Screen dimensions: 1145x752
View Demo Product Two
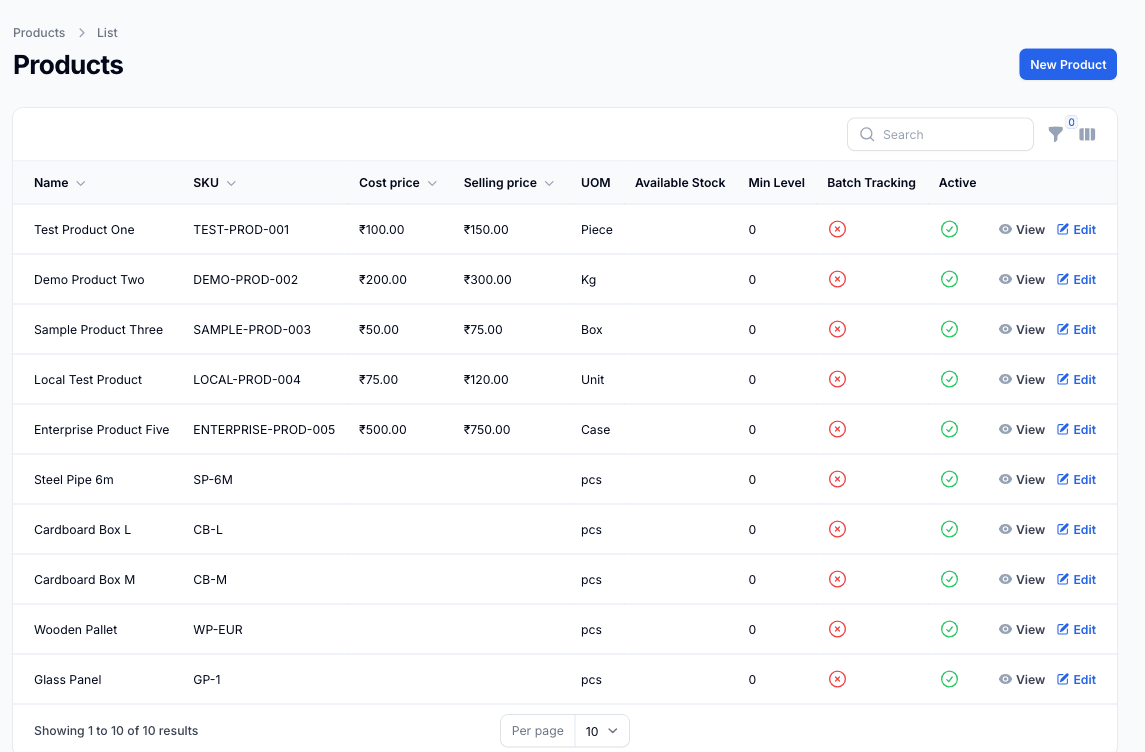click(x=1022, y=280)
